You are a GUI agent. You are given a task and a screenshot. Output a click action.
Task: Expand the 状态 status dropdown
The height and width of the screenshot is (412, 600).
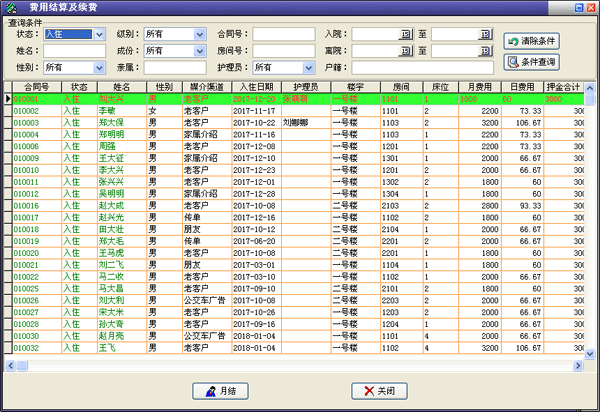[98, 34]
